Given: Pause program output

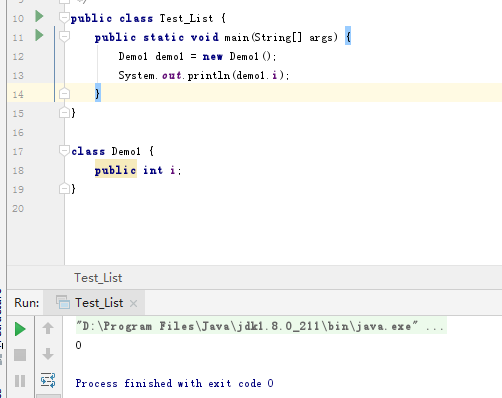Looking at the screenshot, I should [x=20, y=381].
